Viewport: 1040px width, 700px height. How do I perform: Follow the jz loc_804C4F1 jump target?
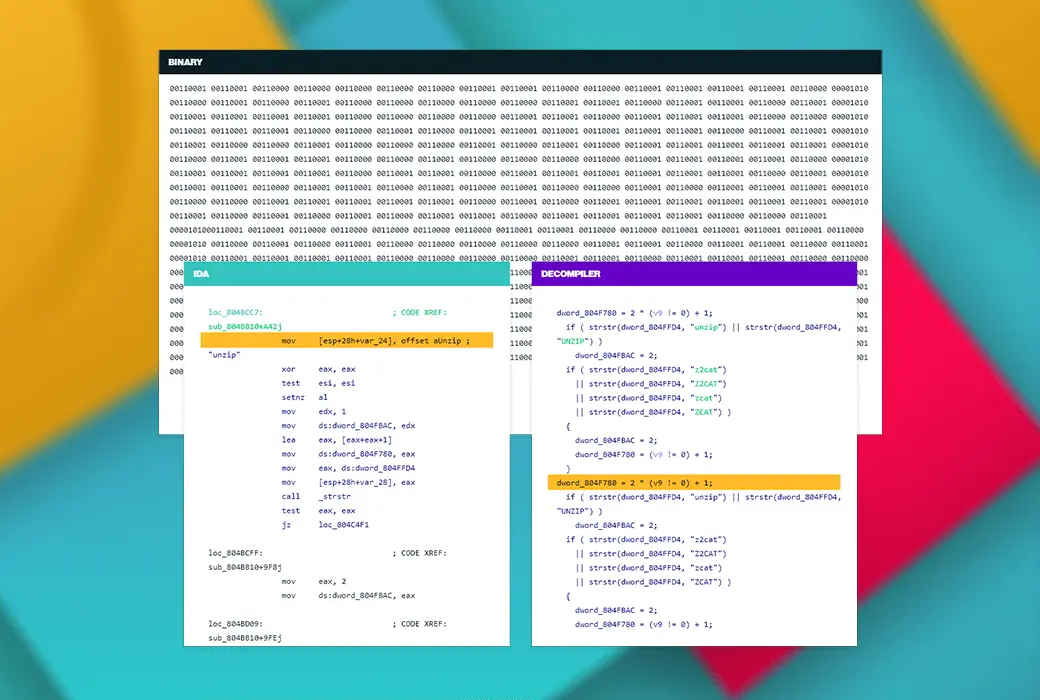(x=325, y=524)
